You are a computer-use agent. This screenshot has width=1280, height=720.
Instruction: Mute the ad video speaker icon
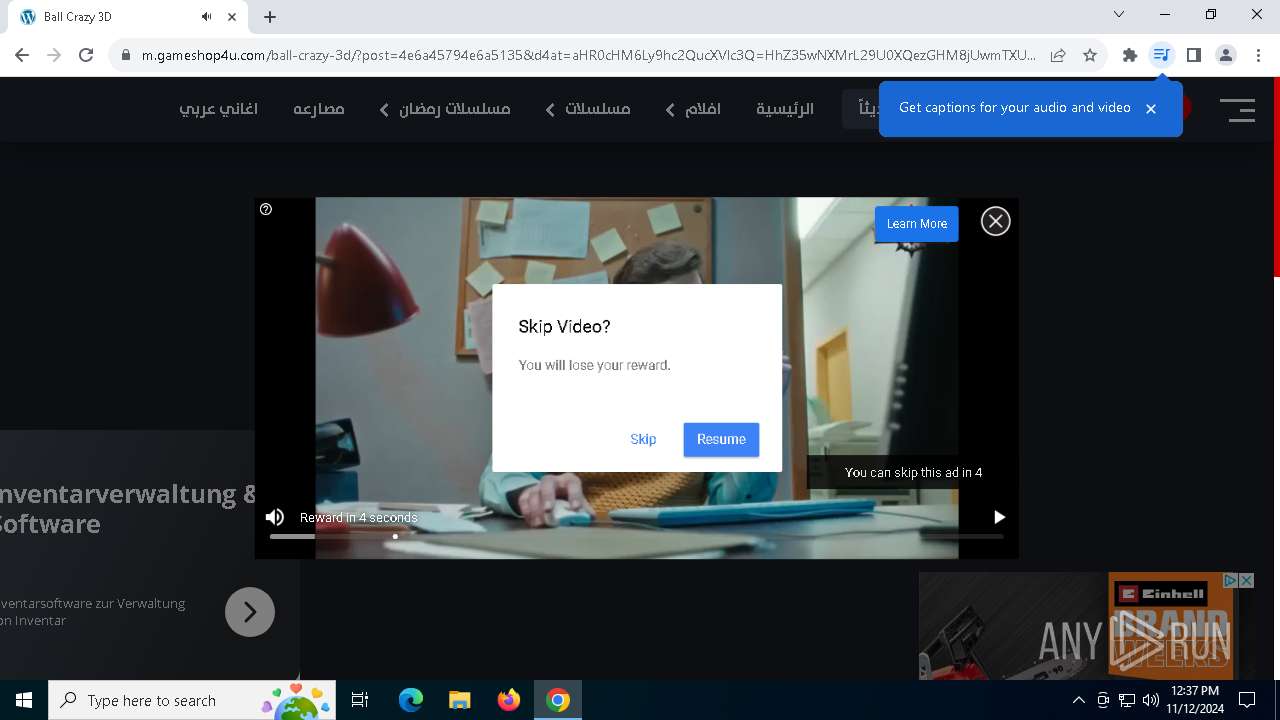(x=275, y=517)
